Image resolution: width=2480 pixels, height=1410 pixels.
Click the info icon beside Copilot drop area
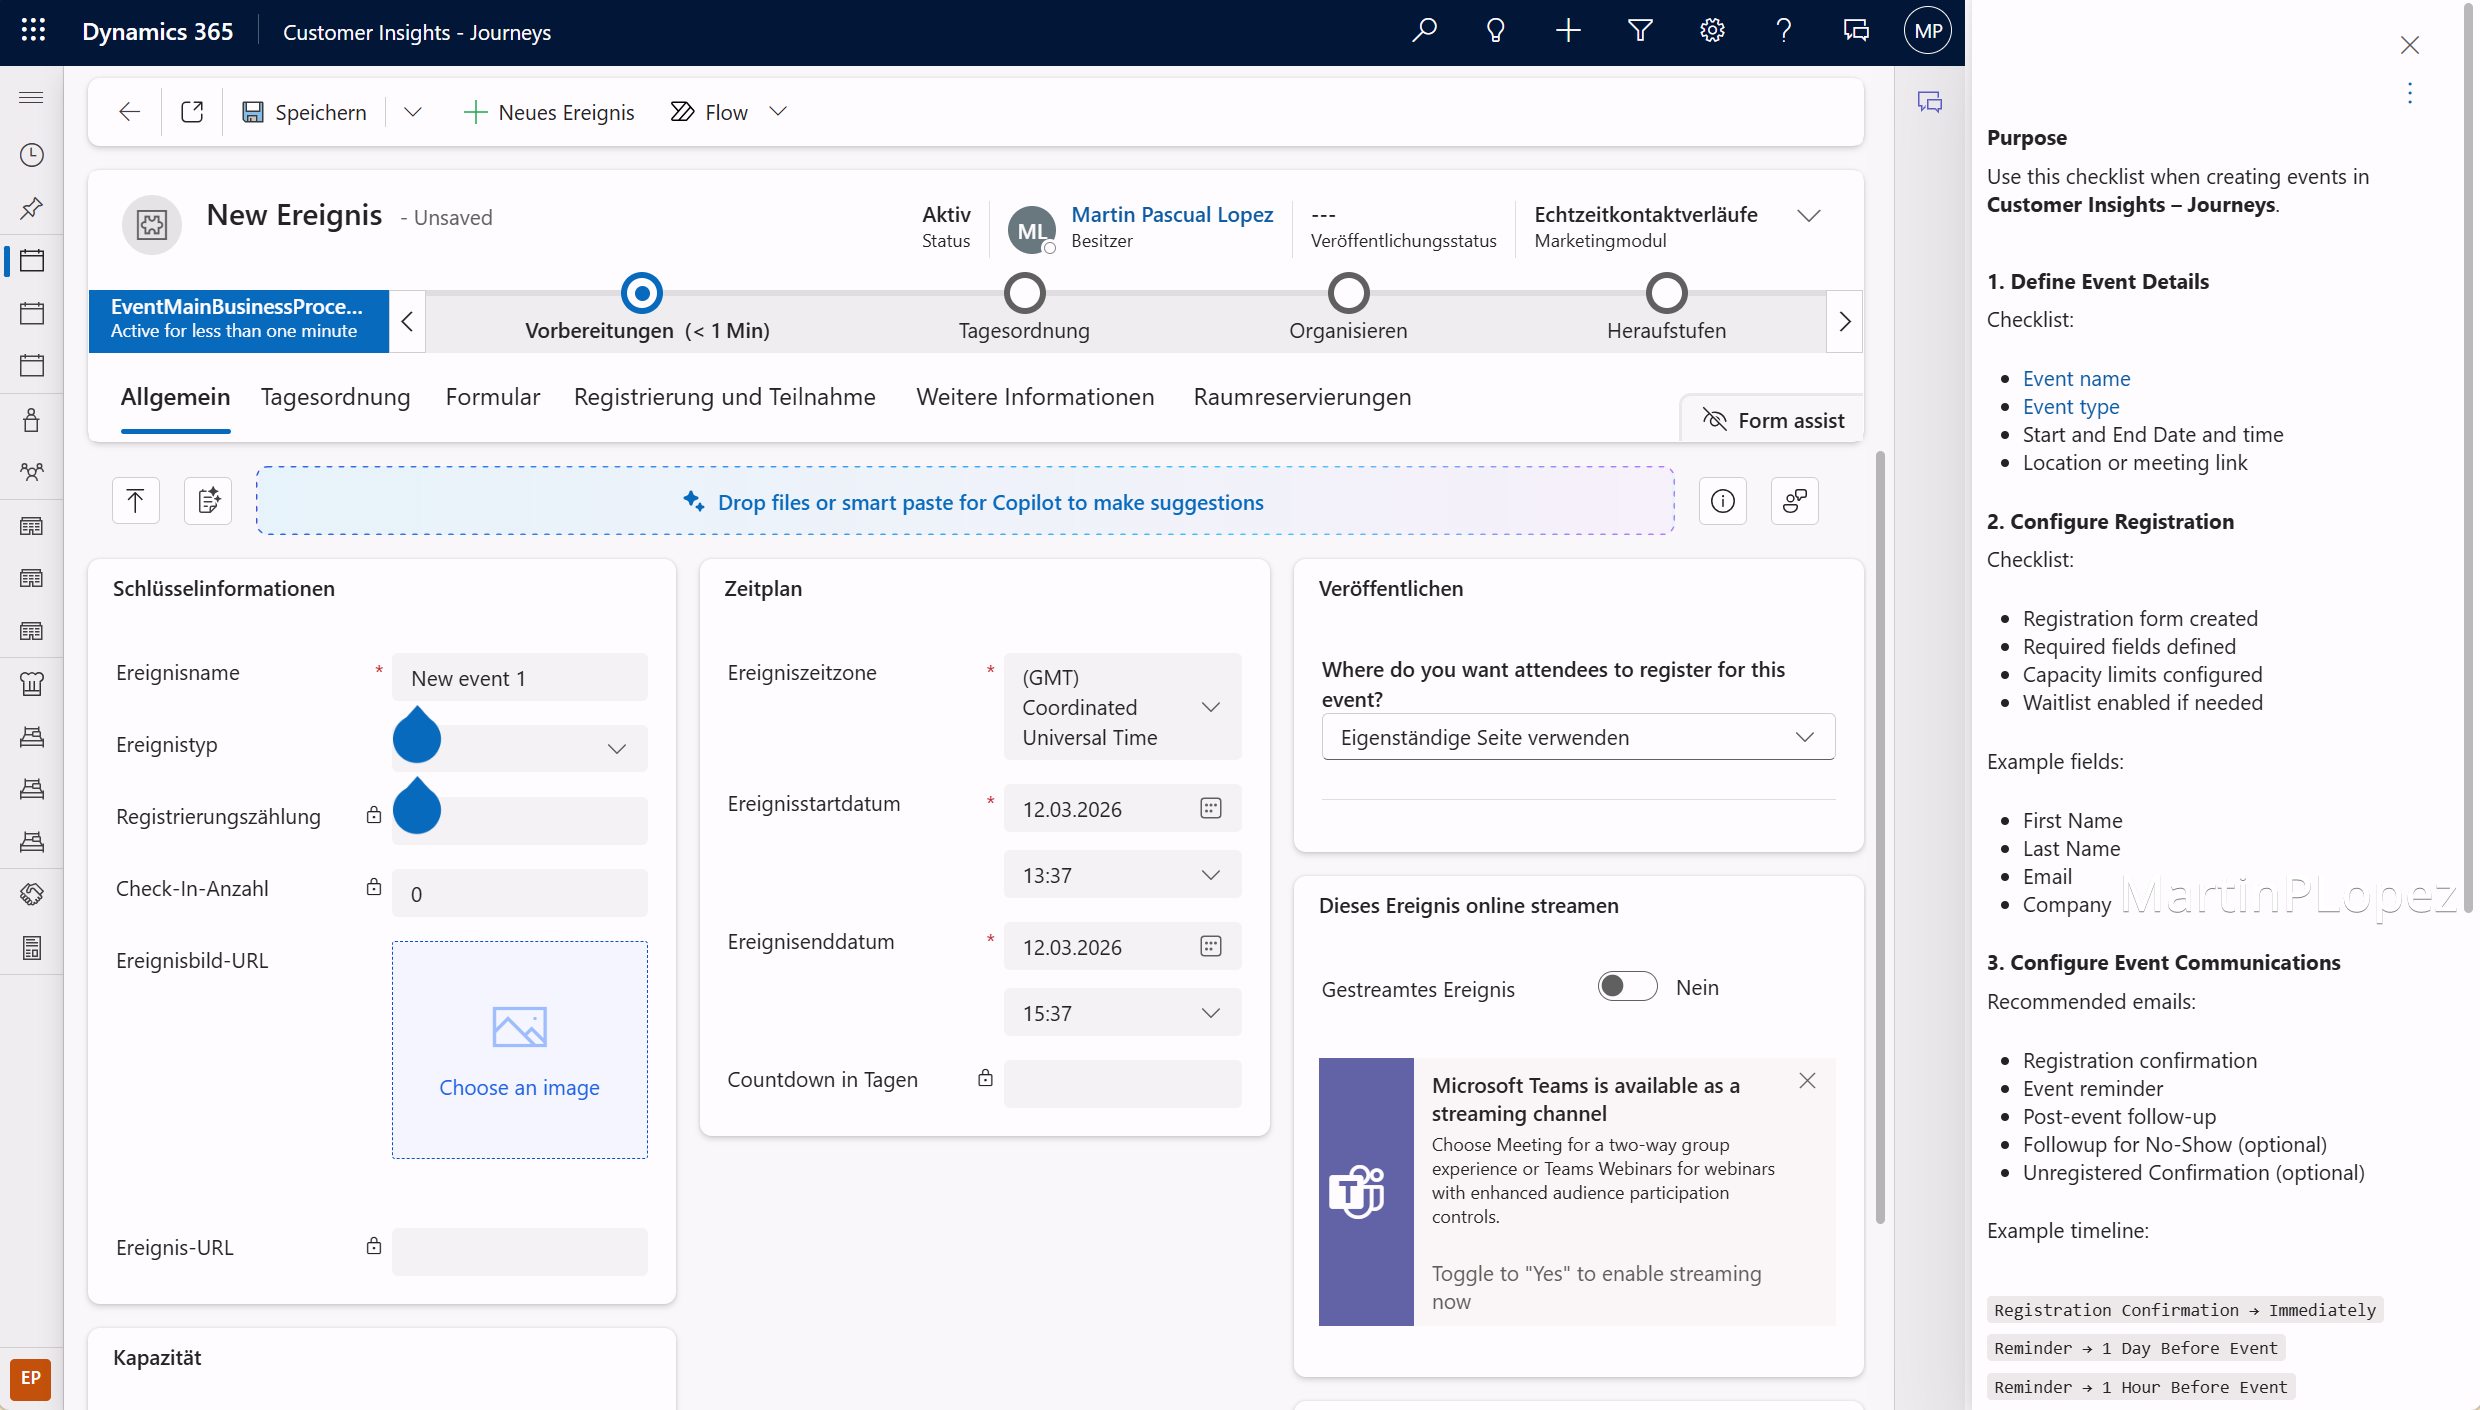[1722, 501]
